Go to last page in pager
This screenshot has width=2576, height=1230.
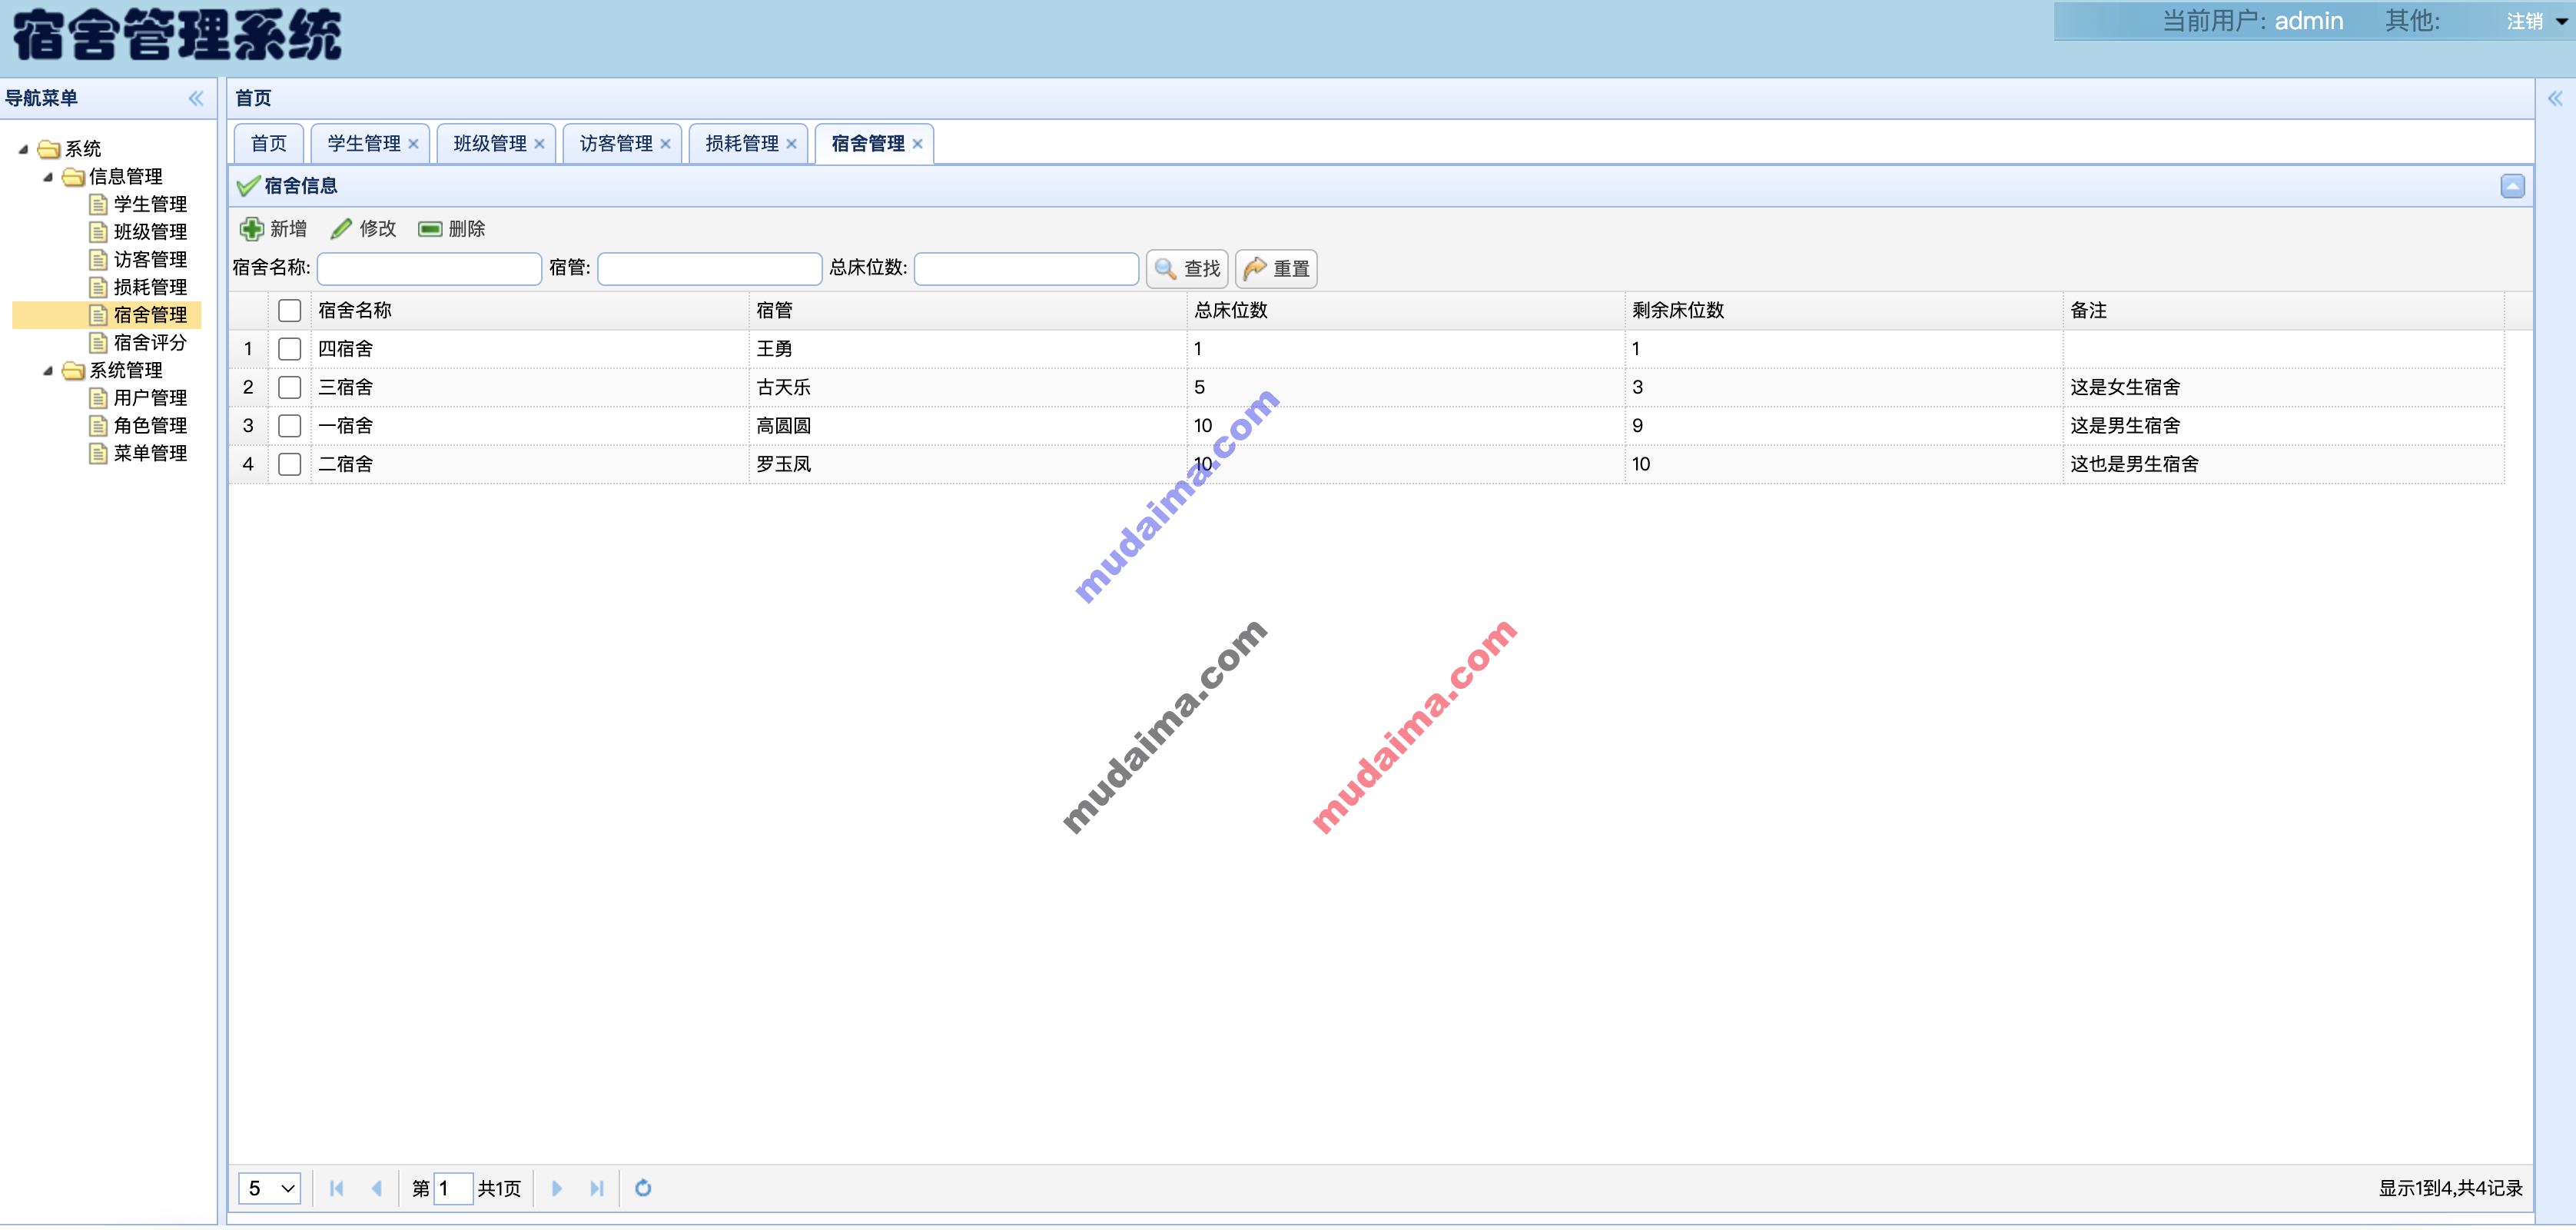click(x=597, y=1188)
